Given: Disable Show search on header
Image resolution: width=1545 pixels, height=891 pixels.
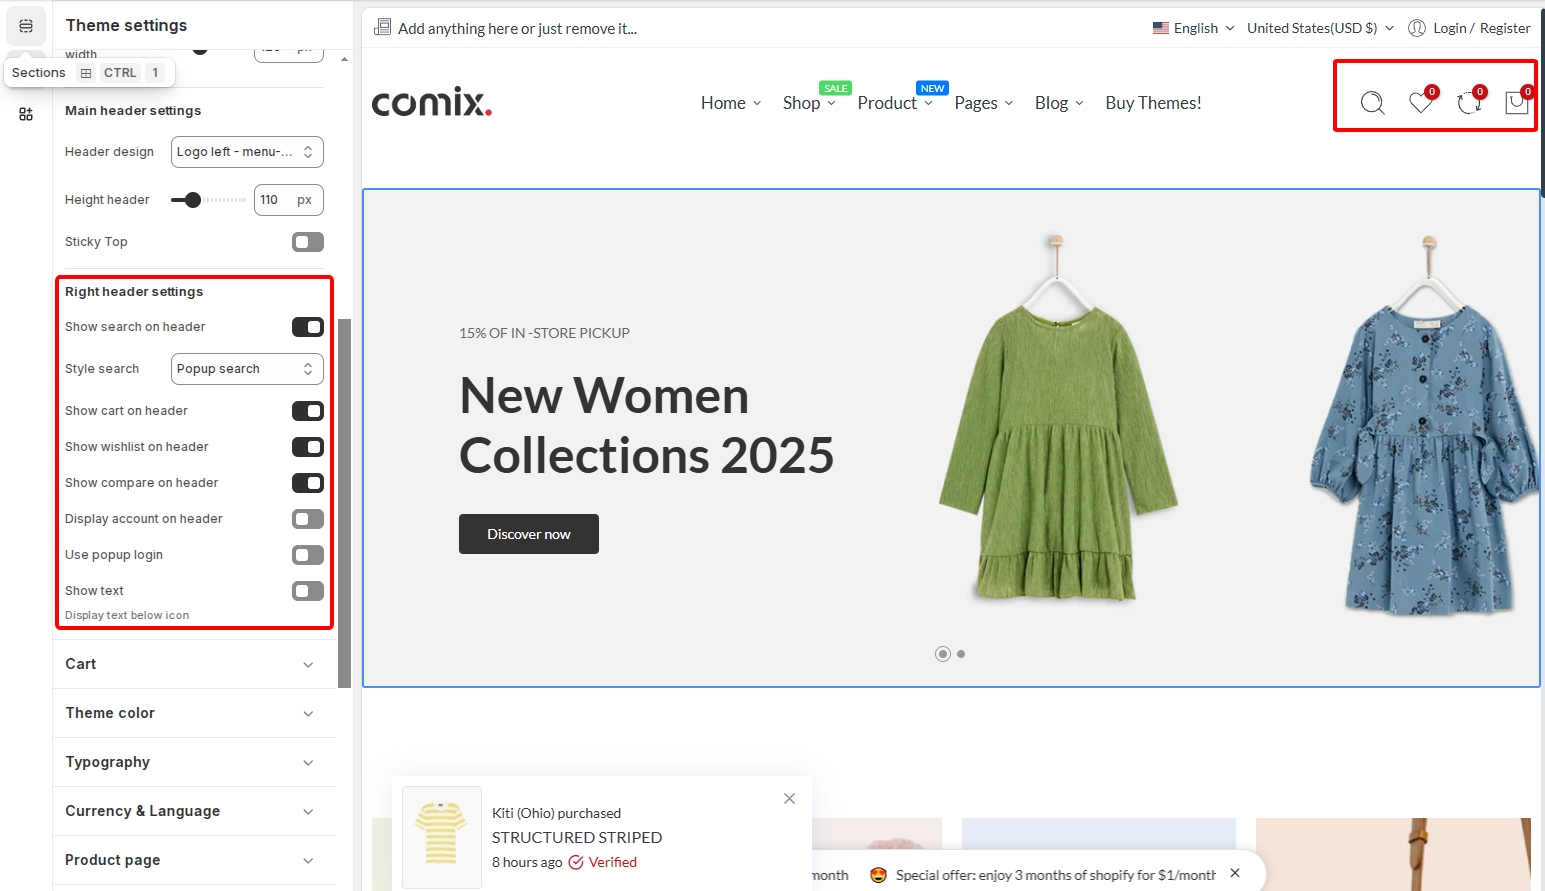Looking at the screenshot, I should (x=307, y=327).
